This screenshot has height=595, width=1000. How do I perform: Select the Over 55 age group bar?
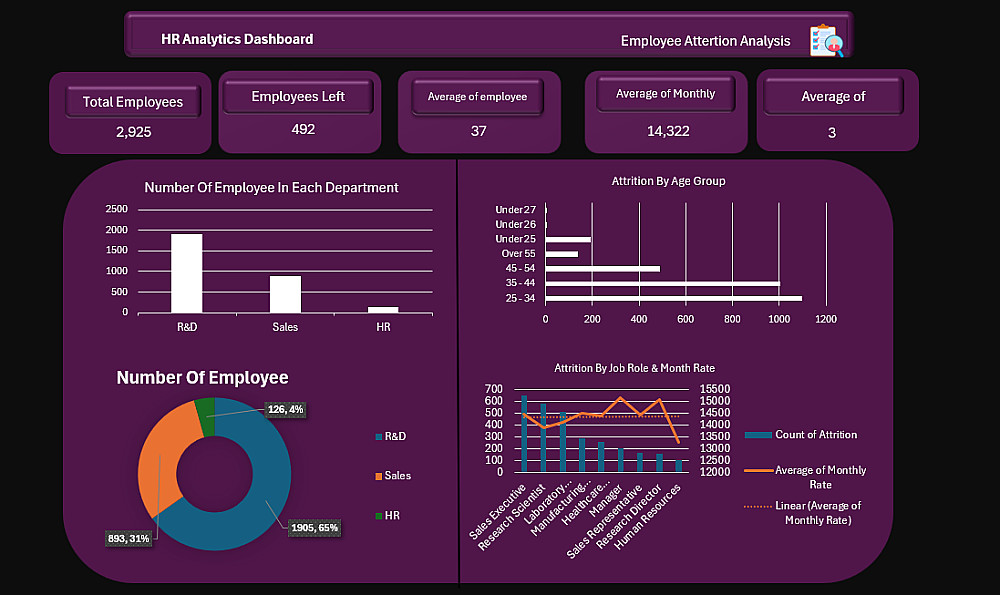(562, 254)
